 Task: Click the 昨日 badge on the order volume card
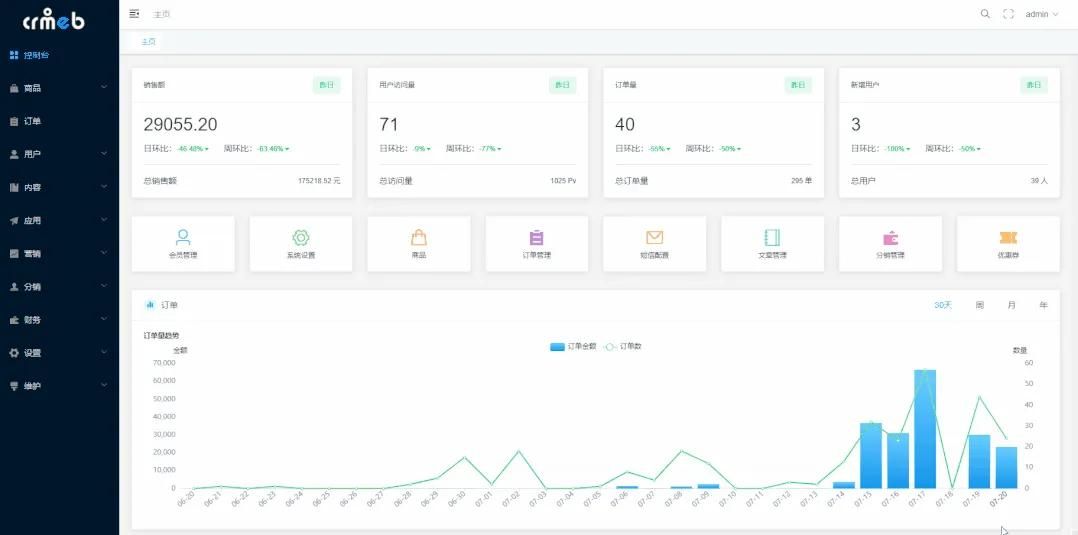798,85
